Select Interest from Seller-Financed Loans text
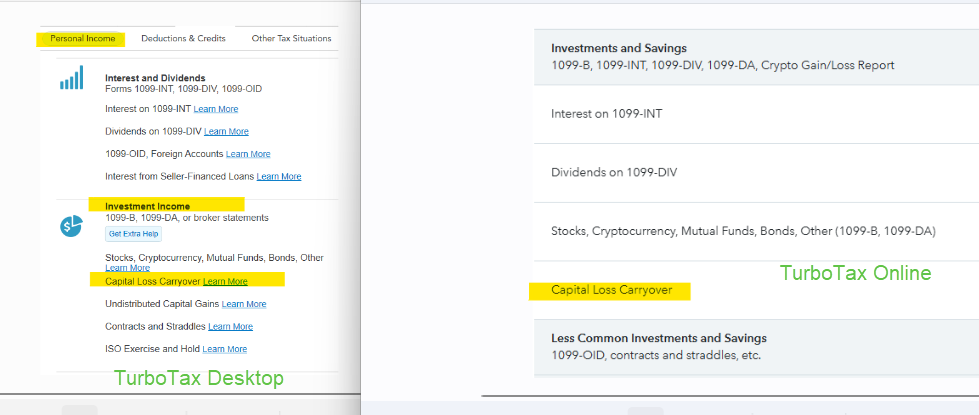 180,177
